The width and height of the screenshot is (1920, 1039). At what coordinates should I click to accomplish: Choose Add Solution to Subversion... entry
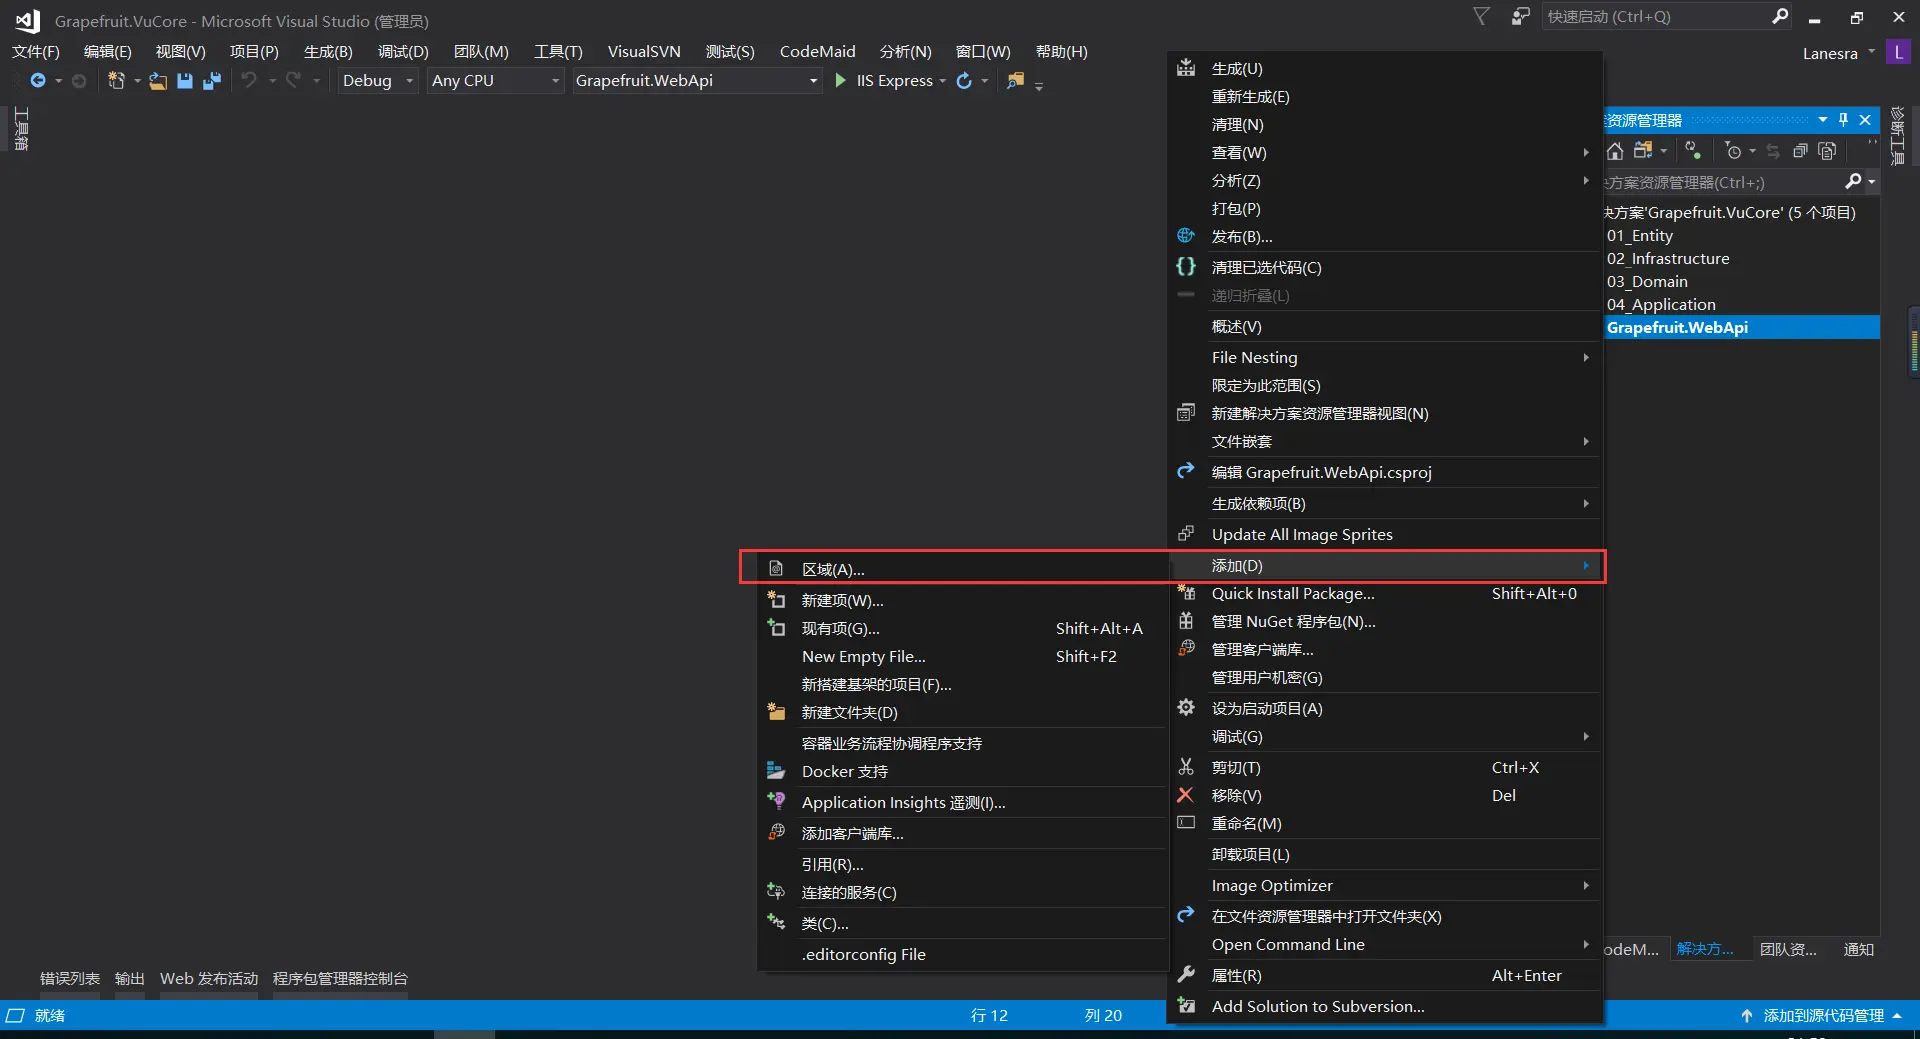click(x=1385, y=1007)
